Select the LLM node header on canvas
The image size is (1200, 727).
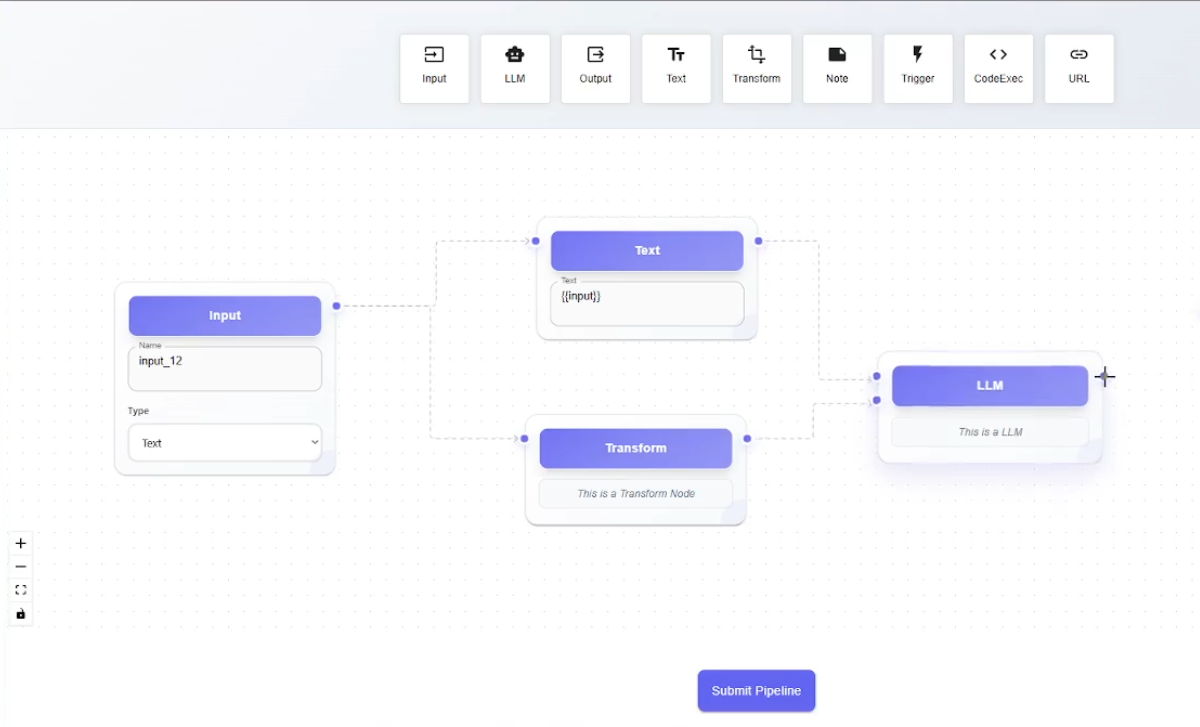pyautogui.click(x=989, y=386)
